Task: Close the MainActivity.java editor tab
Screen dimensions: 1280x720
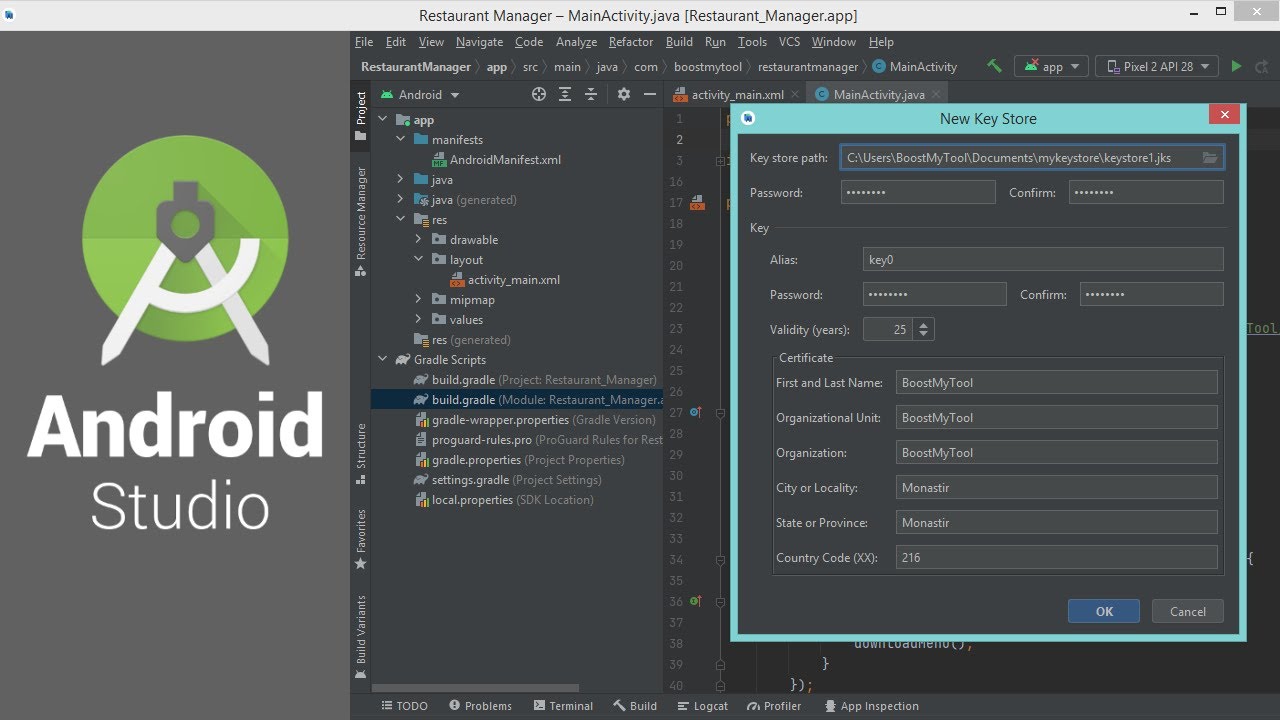Action: tap(937, 95)
